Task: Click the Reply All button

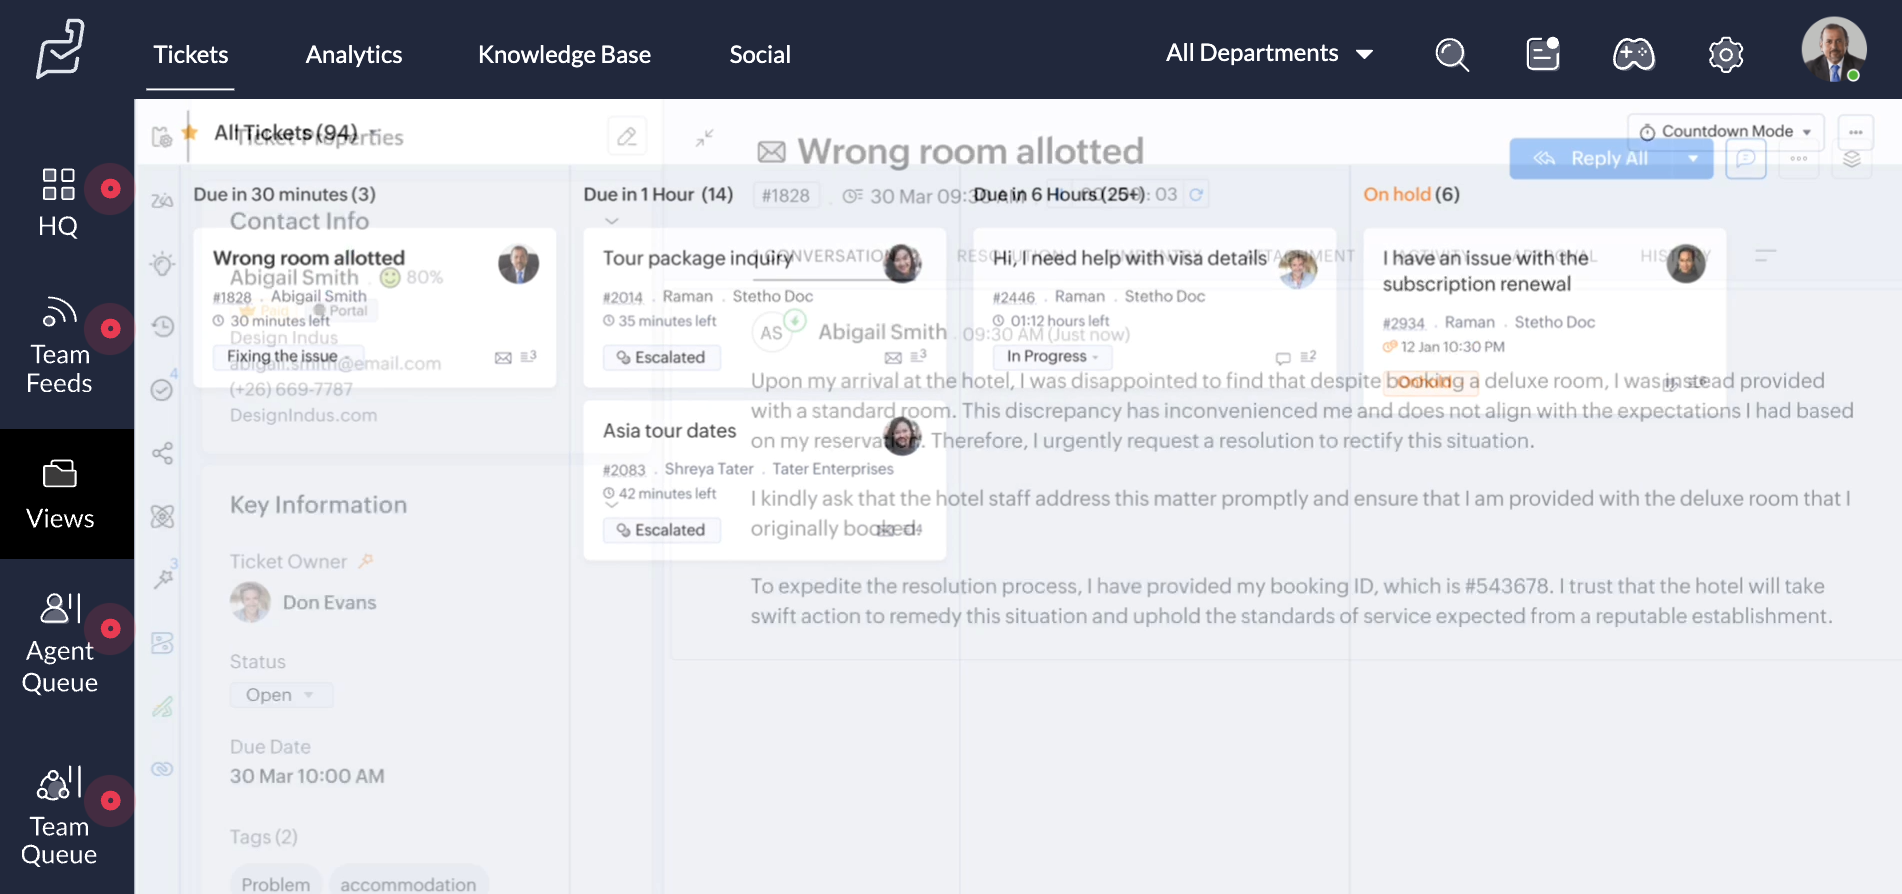Action: [x=1592, y=159]
